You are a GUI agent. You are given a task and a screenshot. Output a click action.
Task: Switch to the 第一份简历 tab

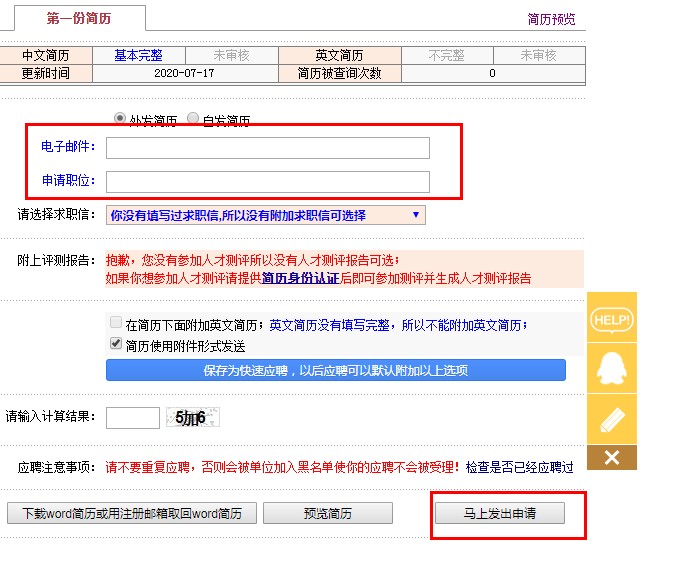tap(79, 18)
